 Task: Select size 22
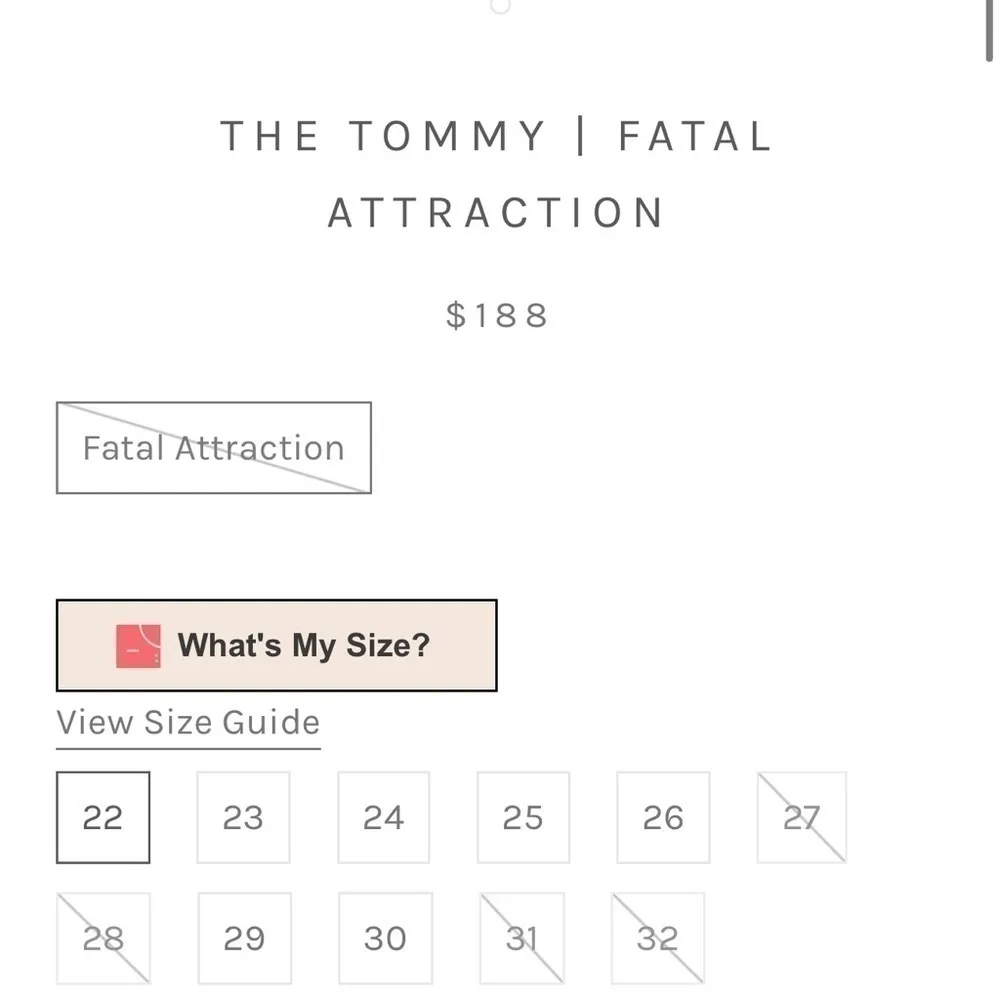pyautogui.click(x=103, y=817)
